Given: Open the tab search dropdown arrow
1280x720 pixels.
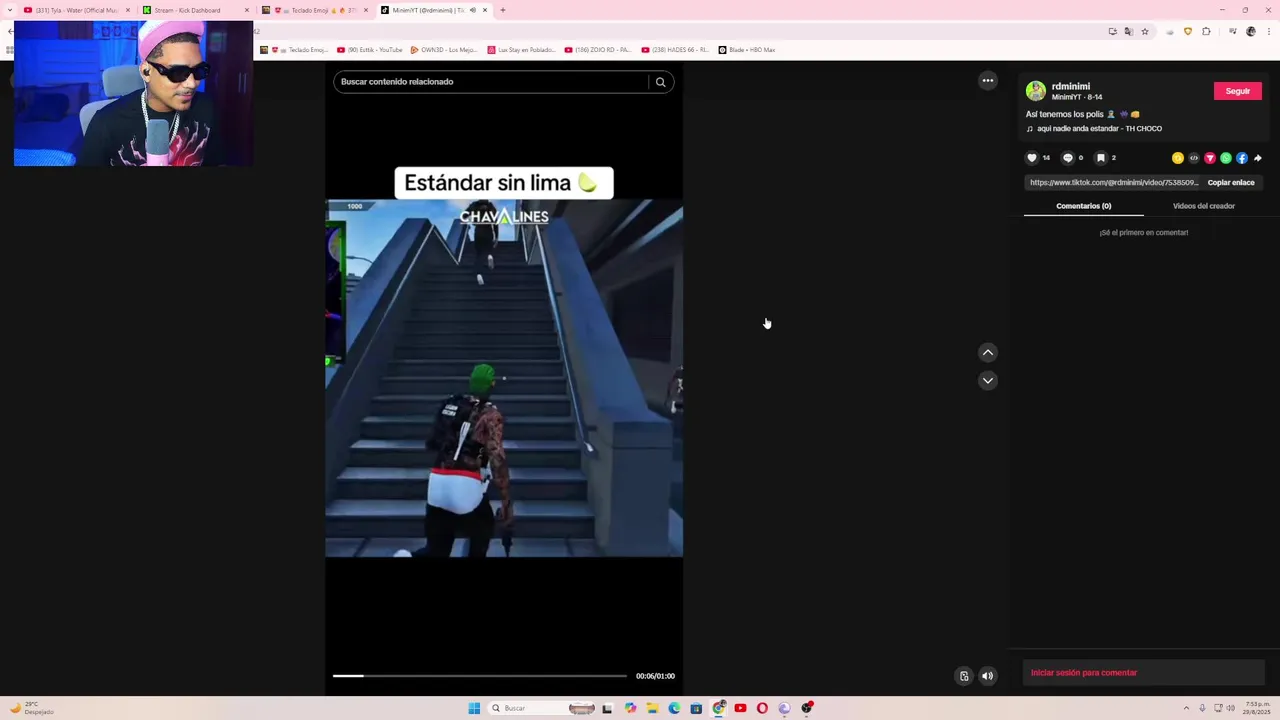Looking at the screenshot, I should point(9,10).
